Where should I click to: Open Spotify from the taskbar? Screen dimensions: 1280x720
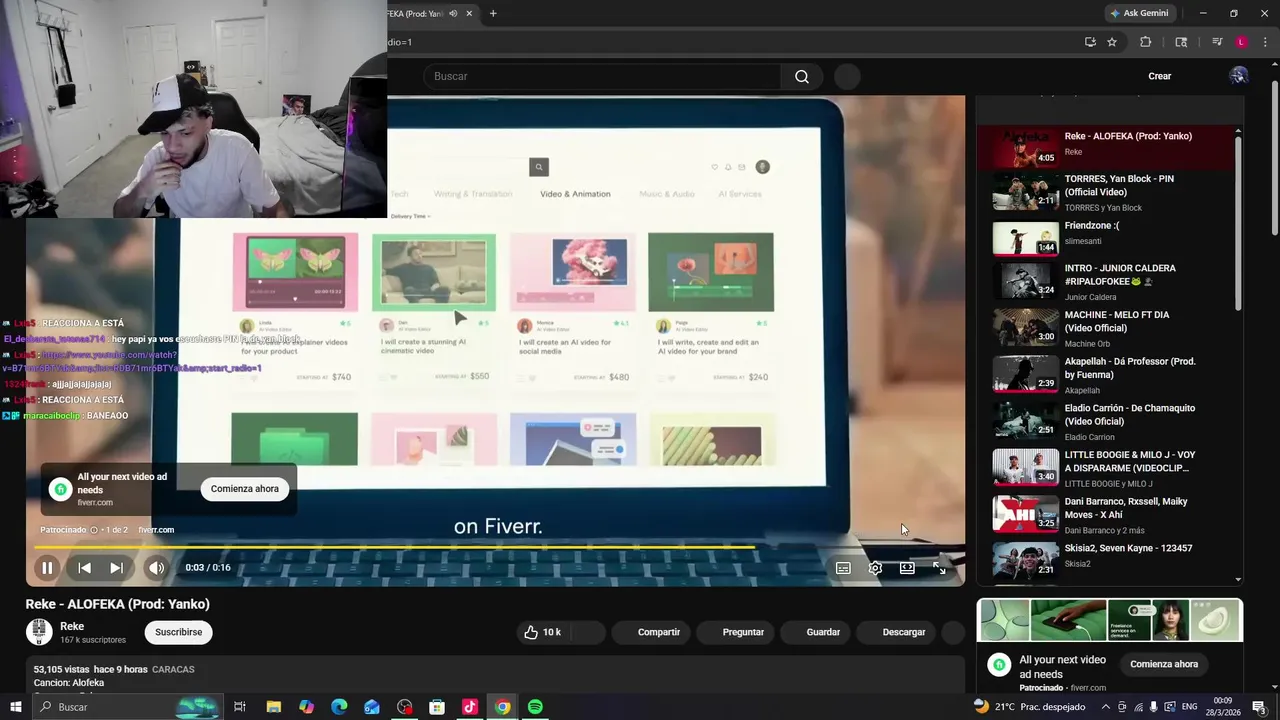(x=535, y=707)
